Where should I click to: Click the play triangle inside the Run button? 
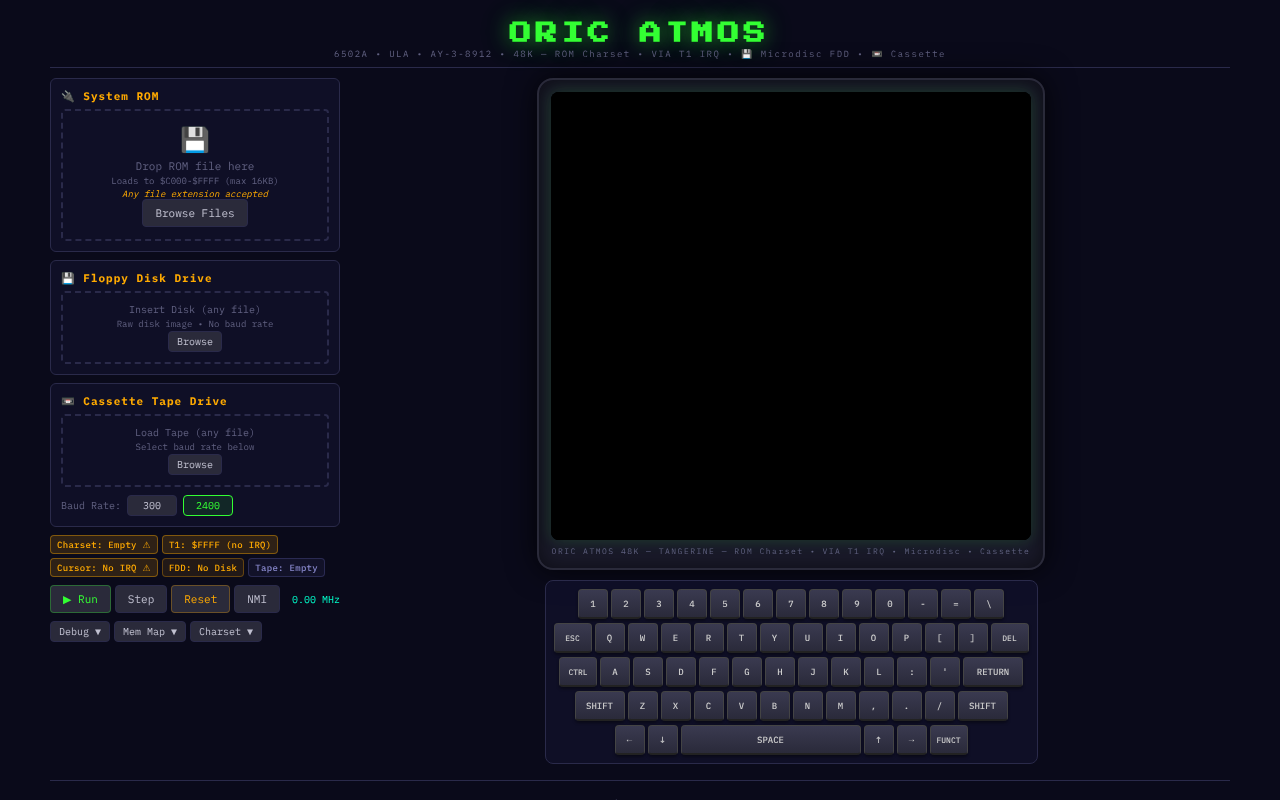[66, 599]
